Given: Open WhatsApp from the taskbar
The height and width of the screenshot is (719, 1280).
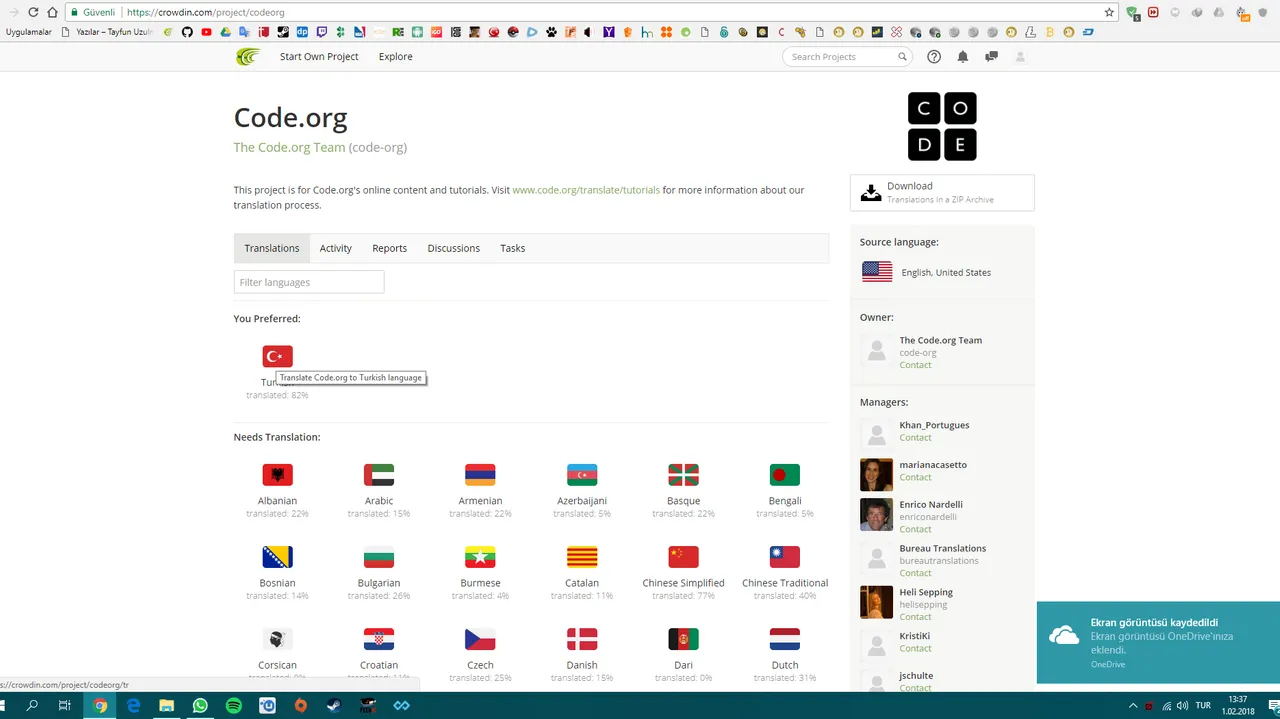Looking at the screenshot, I should pos(200,705).
